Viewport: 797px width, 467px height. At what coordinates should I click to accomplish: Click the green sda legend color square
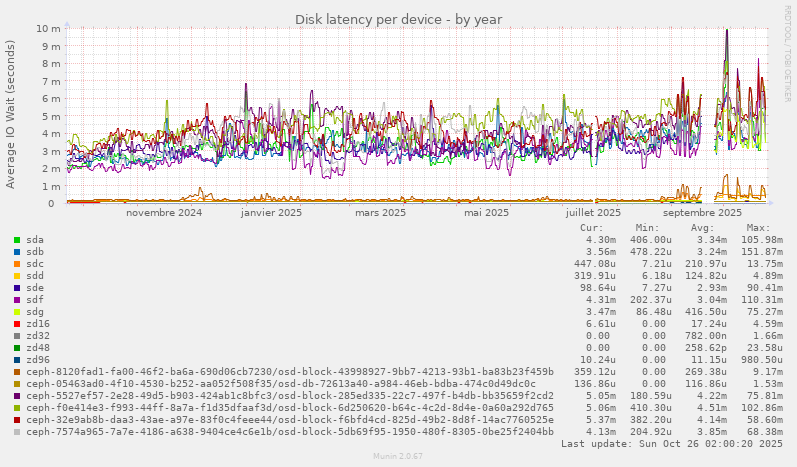tap(17, 240)
